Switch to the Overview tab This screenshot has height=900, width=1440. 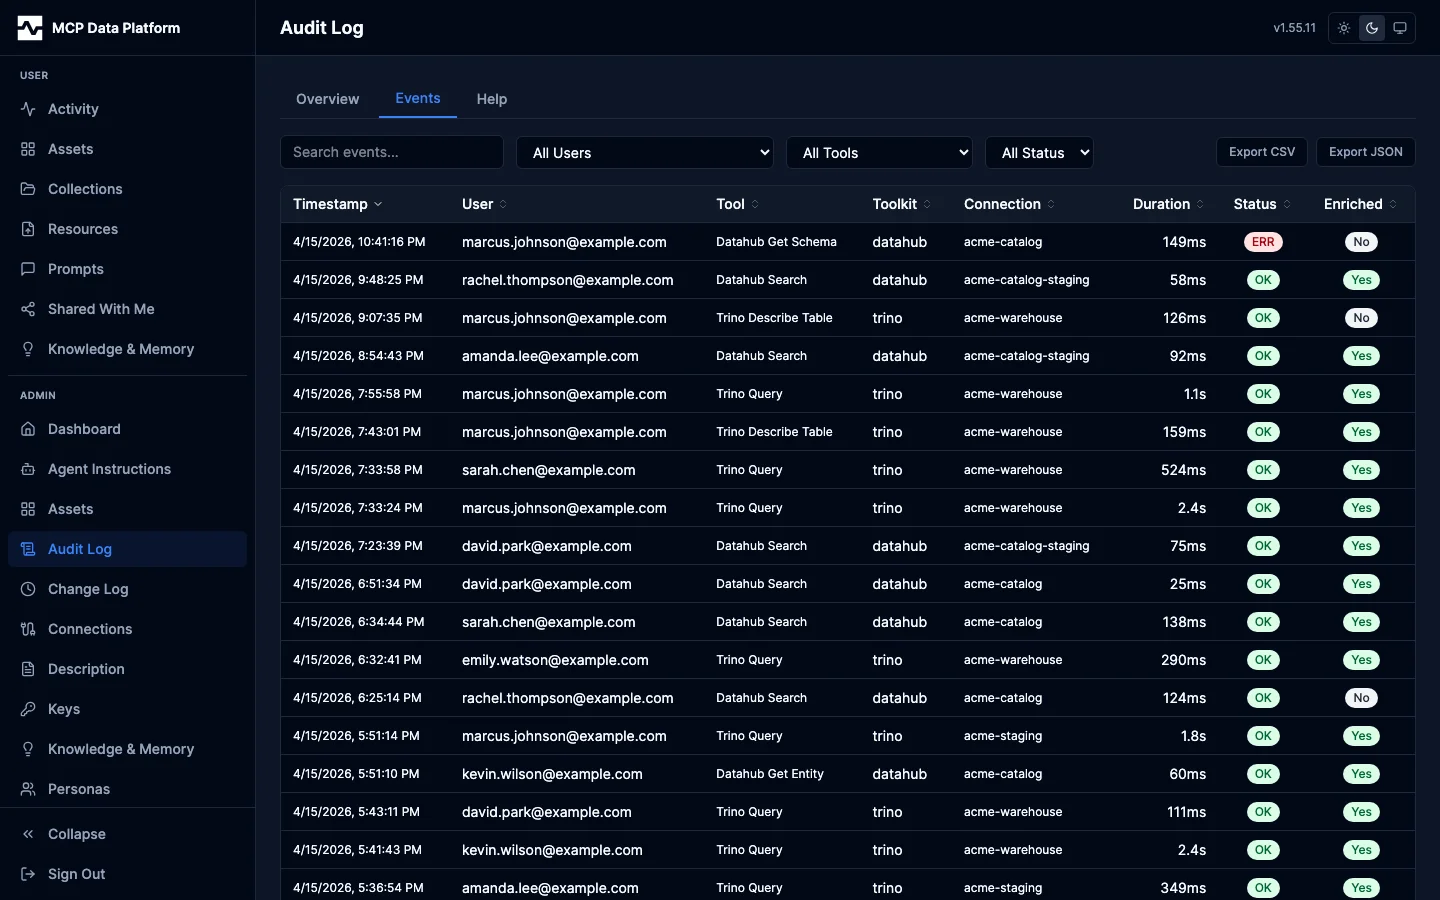[327, 99]
